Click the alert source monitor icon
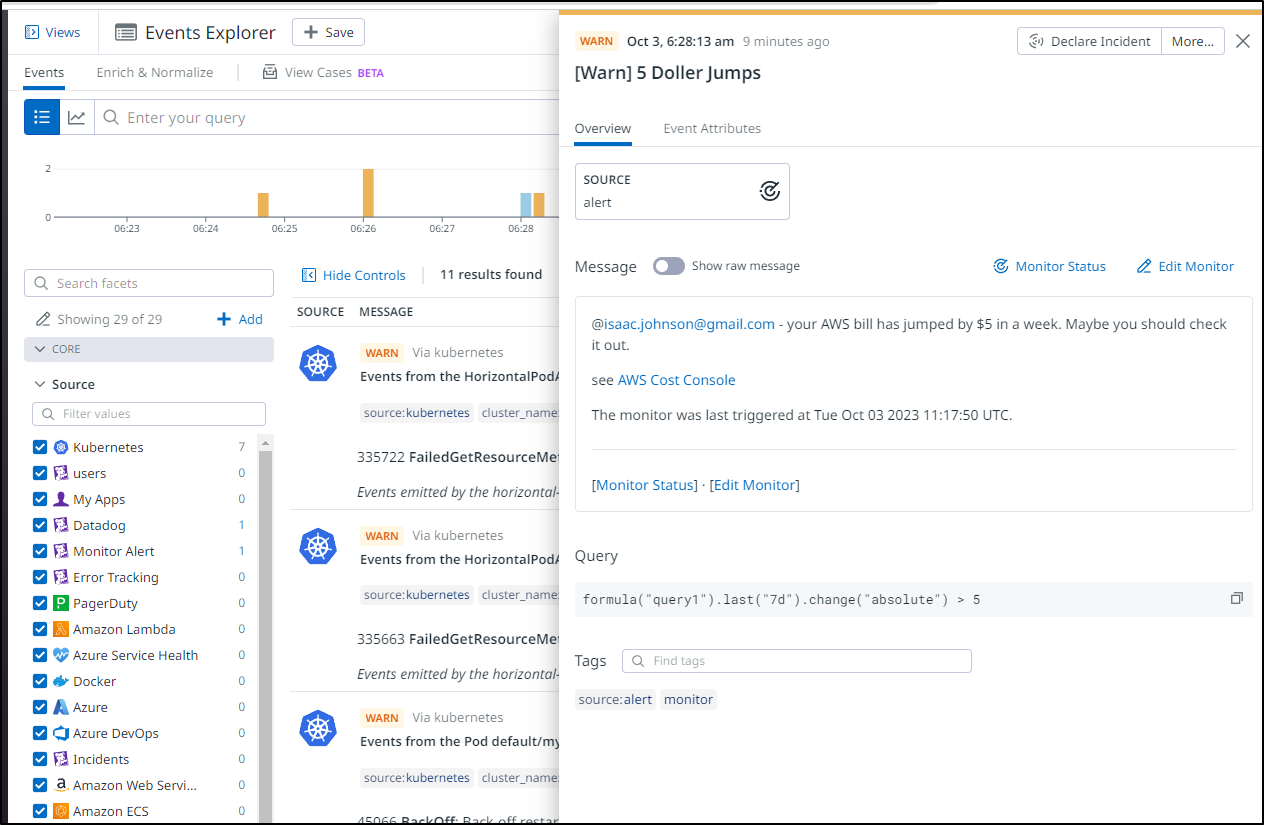1264x825 pixels. 769,191
